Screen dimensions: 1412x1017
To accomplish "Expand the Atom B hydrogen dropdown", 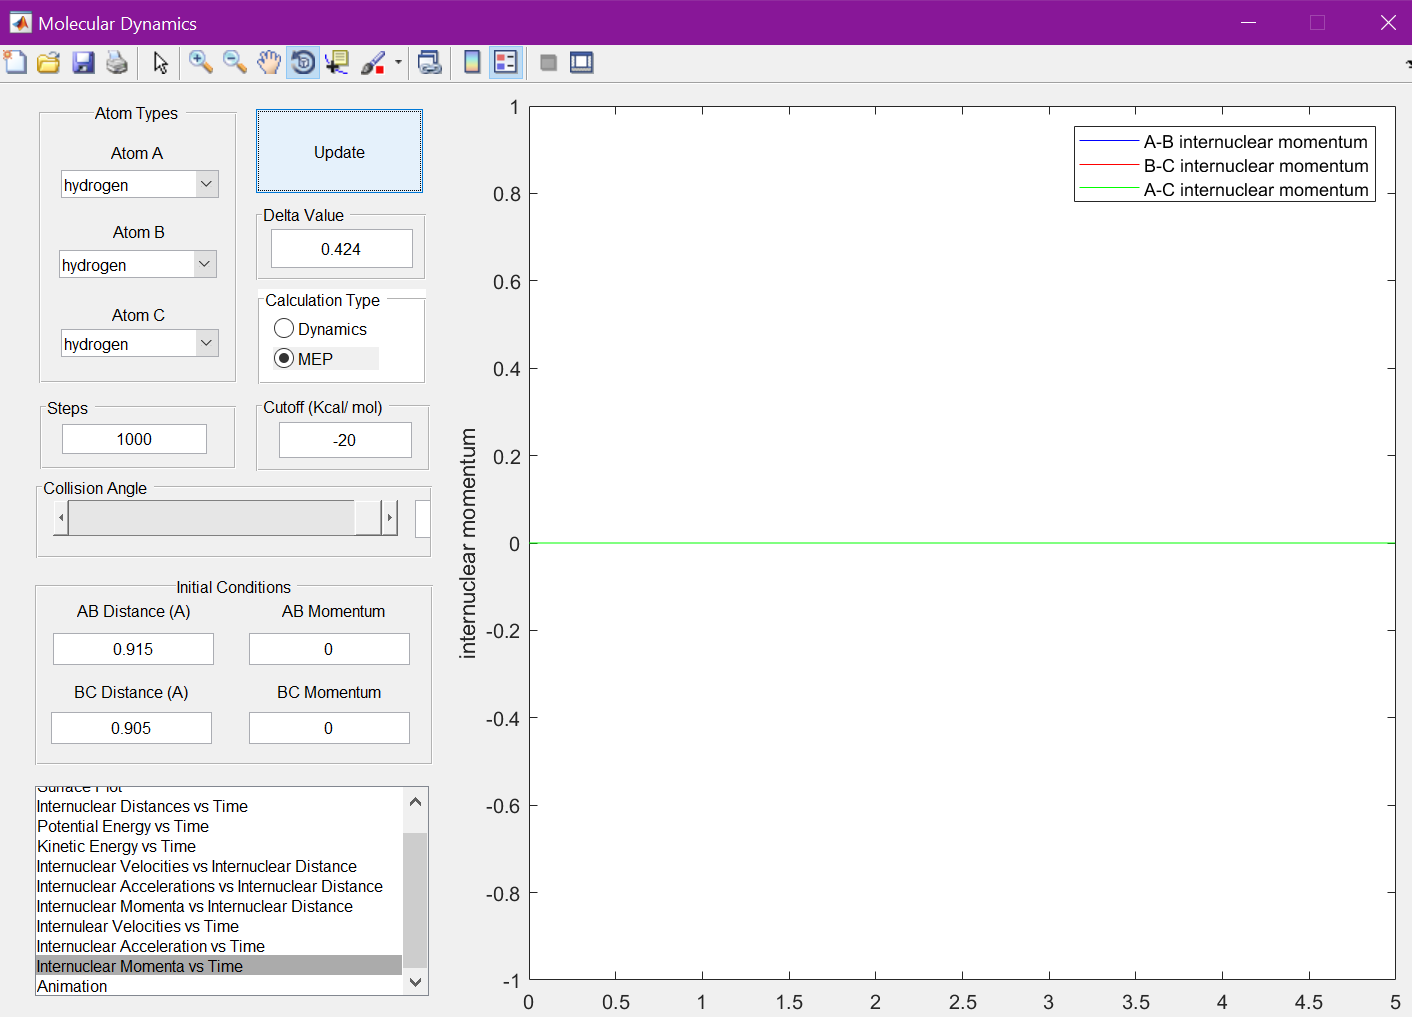I will tap(204, 264).
